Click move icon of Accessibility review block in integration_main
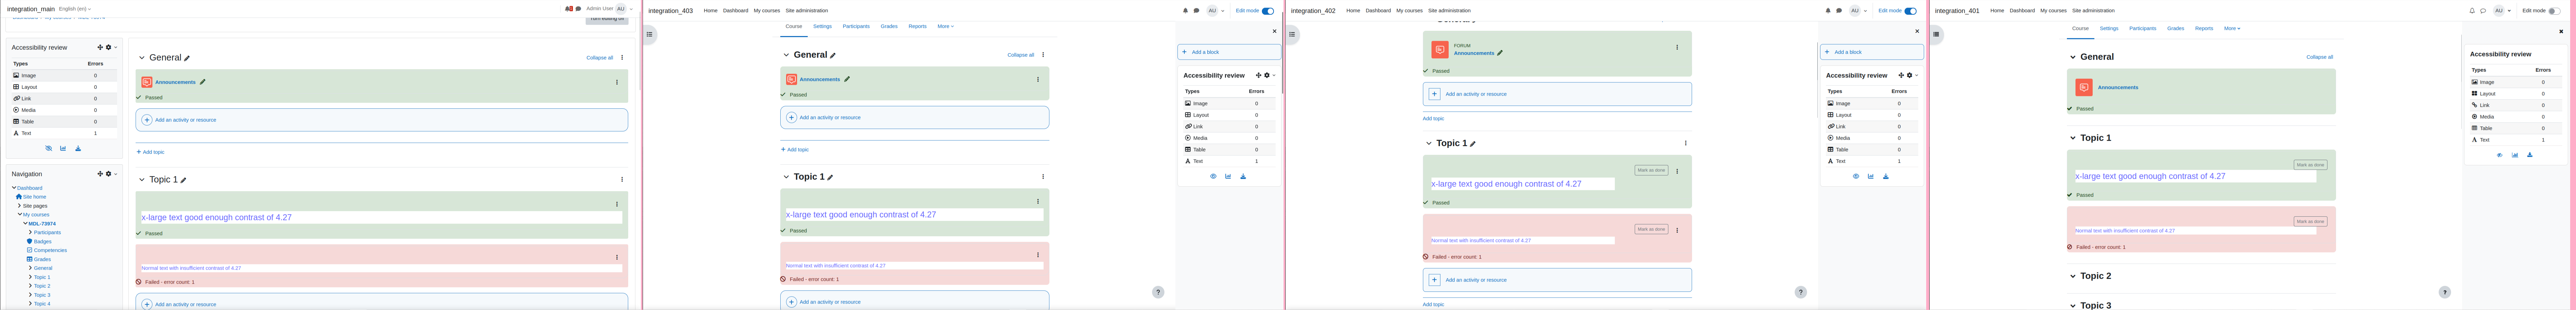2576x310 pixels. (x=100, y=47)
